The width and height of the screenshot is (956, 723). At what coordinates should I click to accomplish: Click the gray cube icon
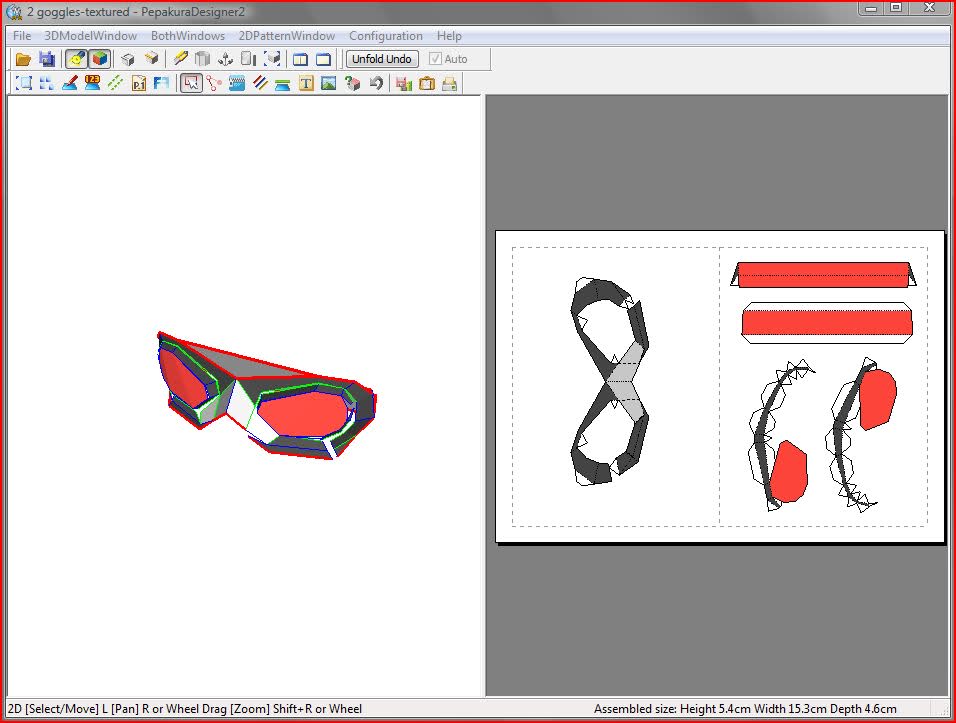point(127,59)
